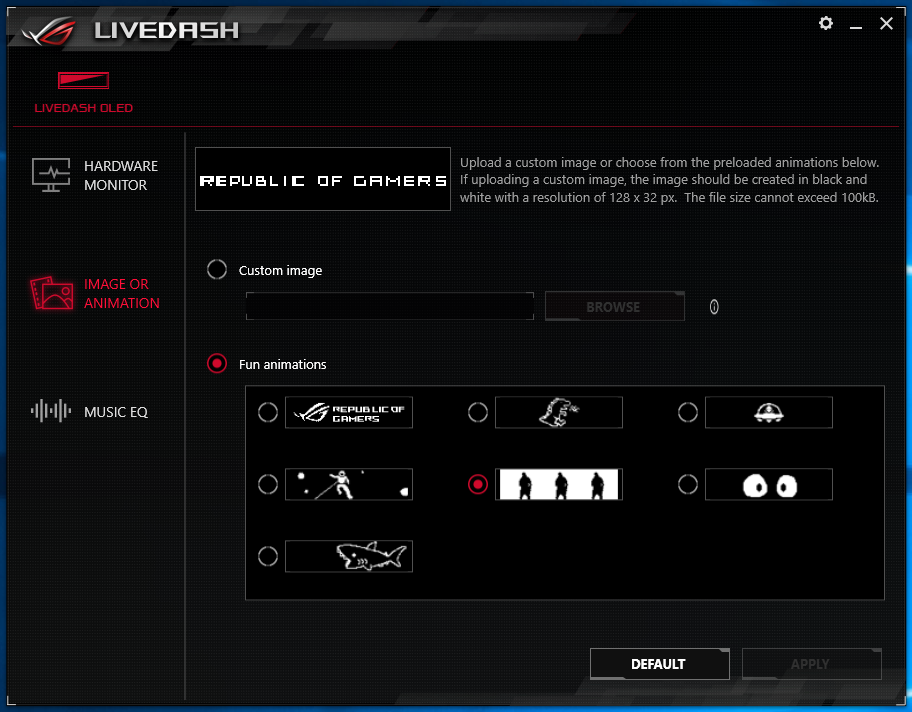
Task: Choose the Republic of Gamers logo animation radio
Action: coord(268,412)
